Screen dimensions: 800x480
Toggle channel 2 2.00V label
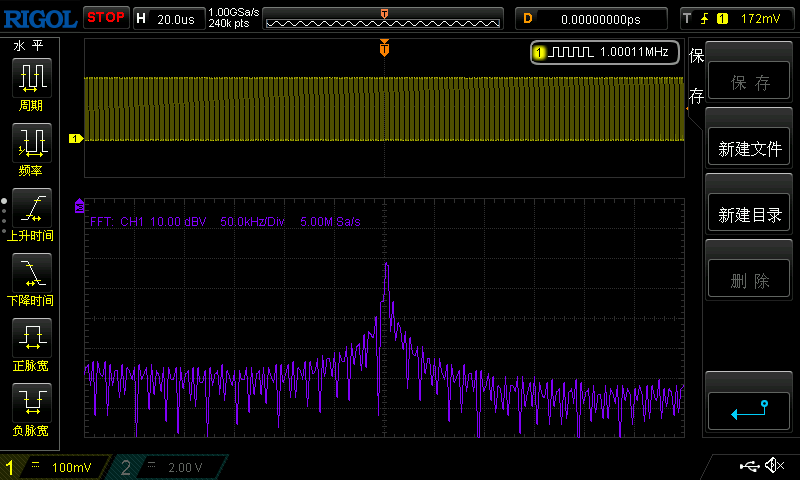tap(172, 467)
